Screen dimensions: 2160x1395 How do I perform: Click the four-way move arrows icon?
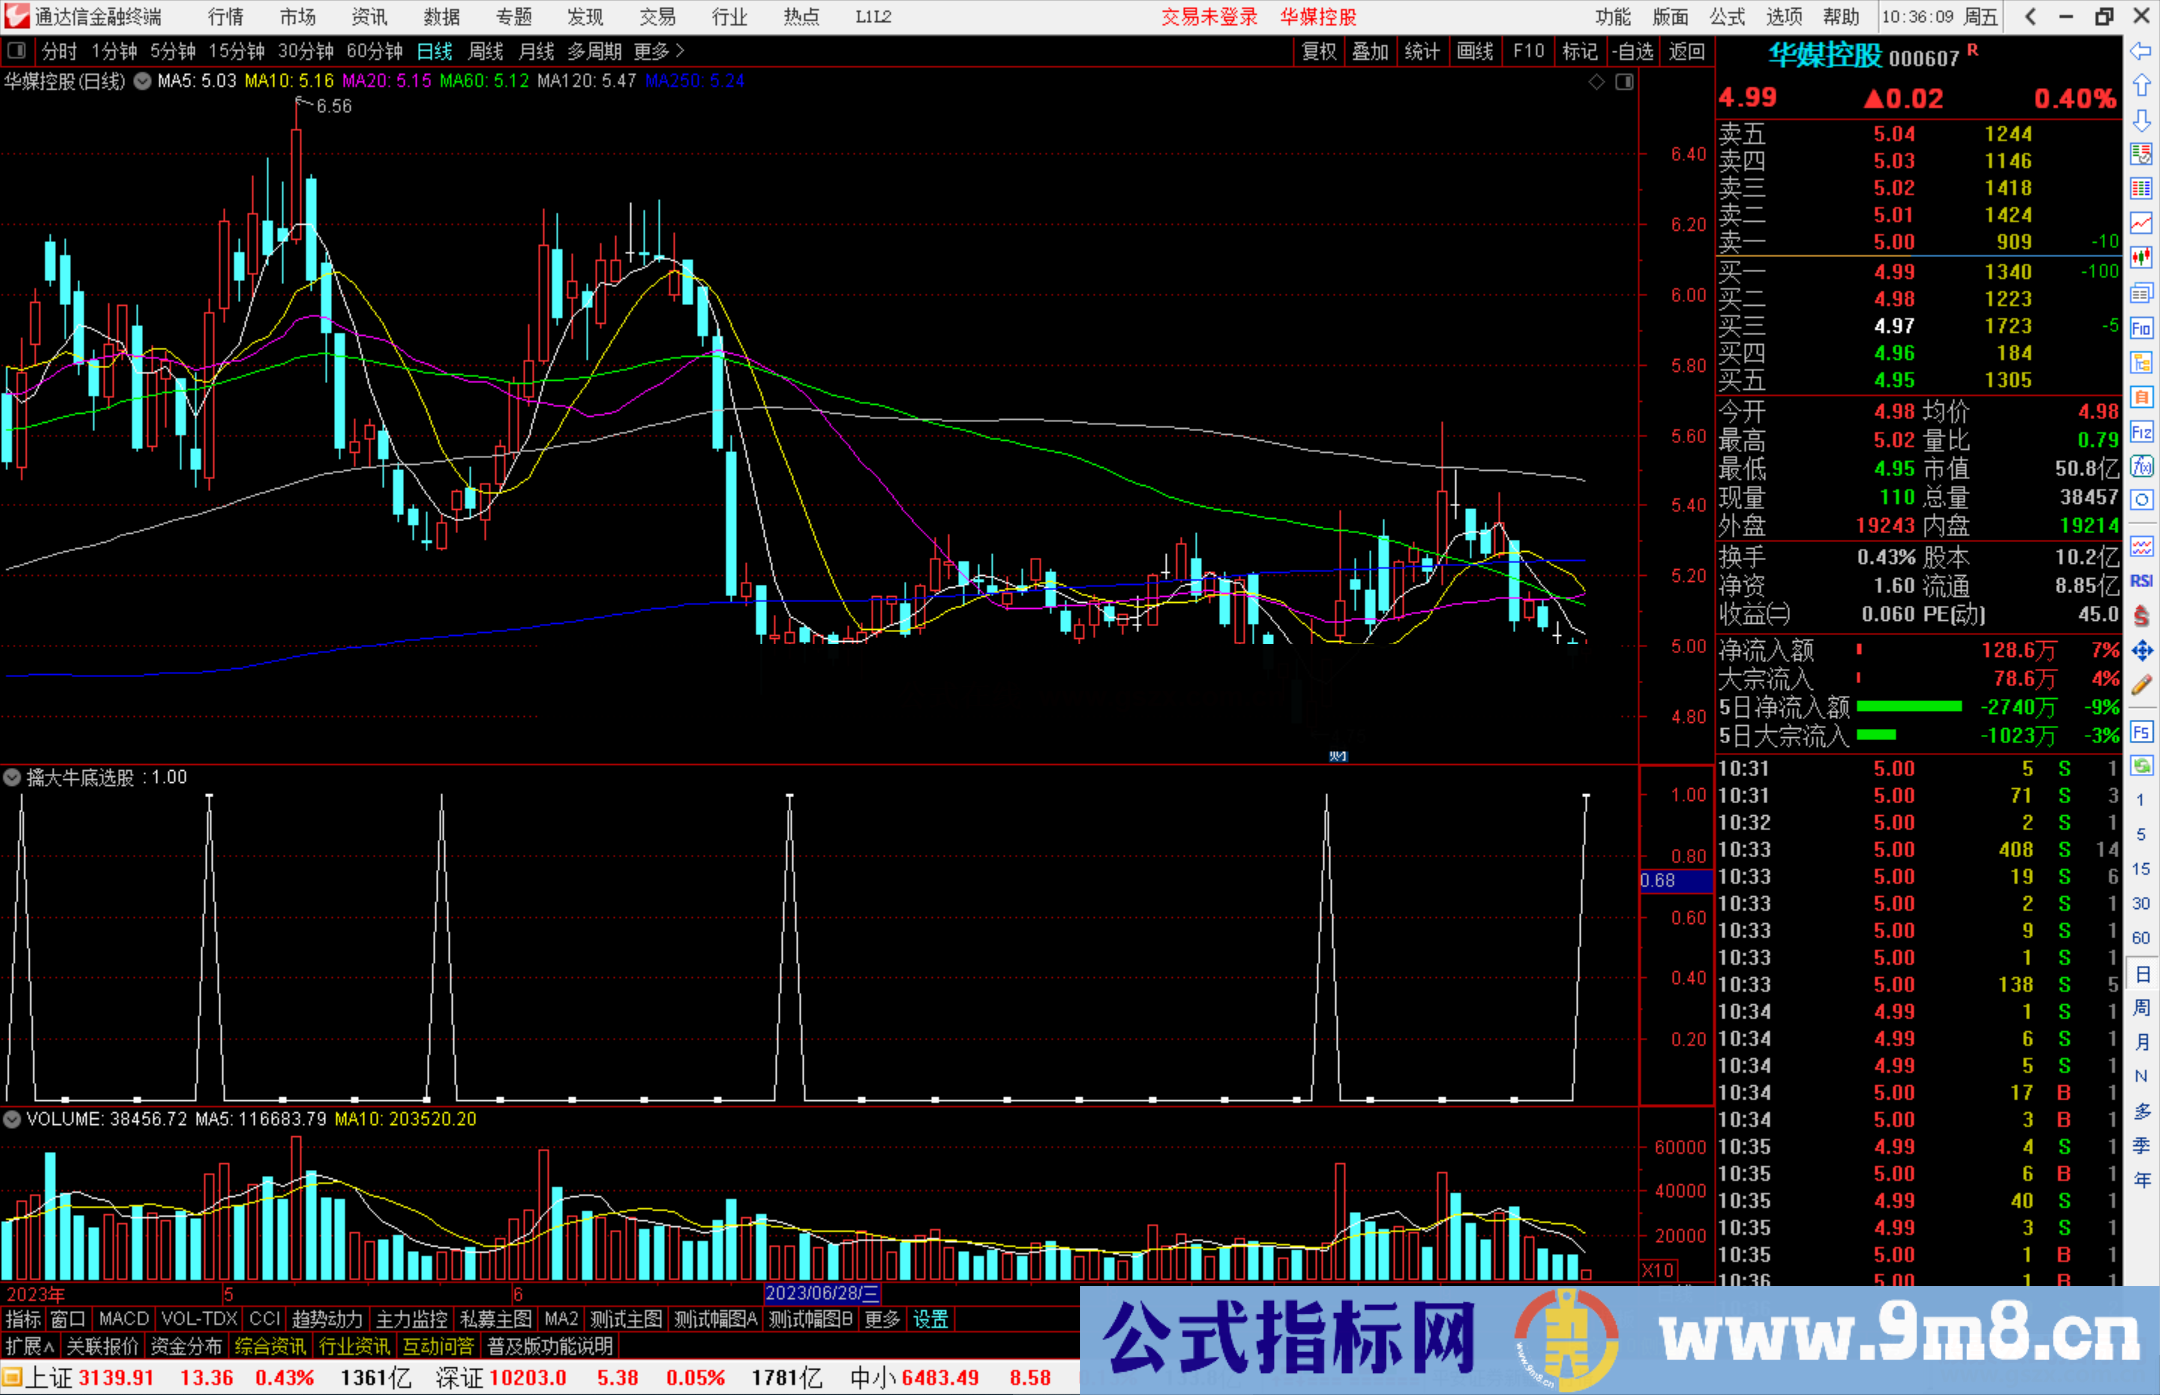coord(2141,651)
